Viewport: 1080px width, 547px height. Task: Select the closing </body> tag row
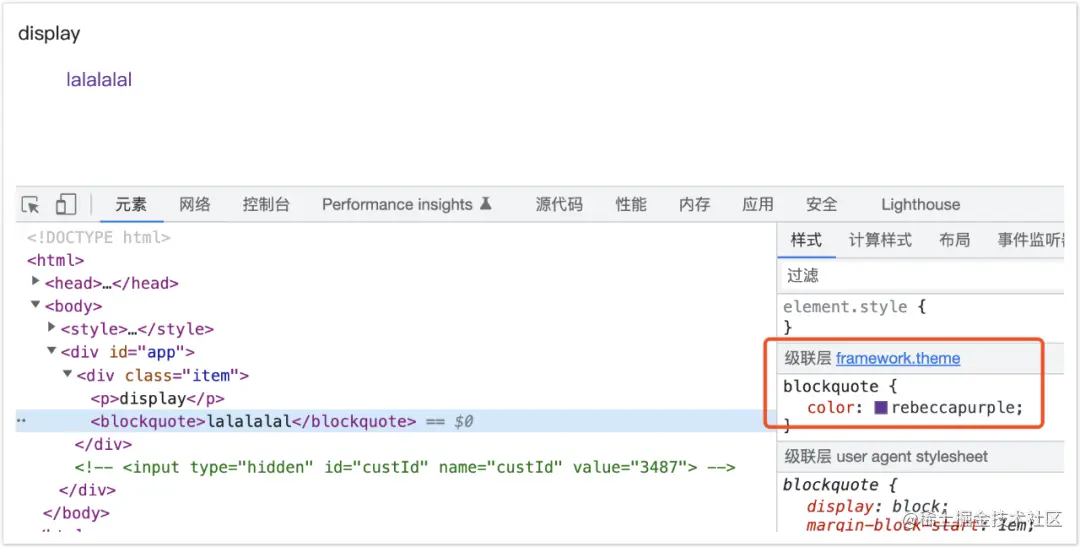tap(76, 513)
